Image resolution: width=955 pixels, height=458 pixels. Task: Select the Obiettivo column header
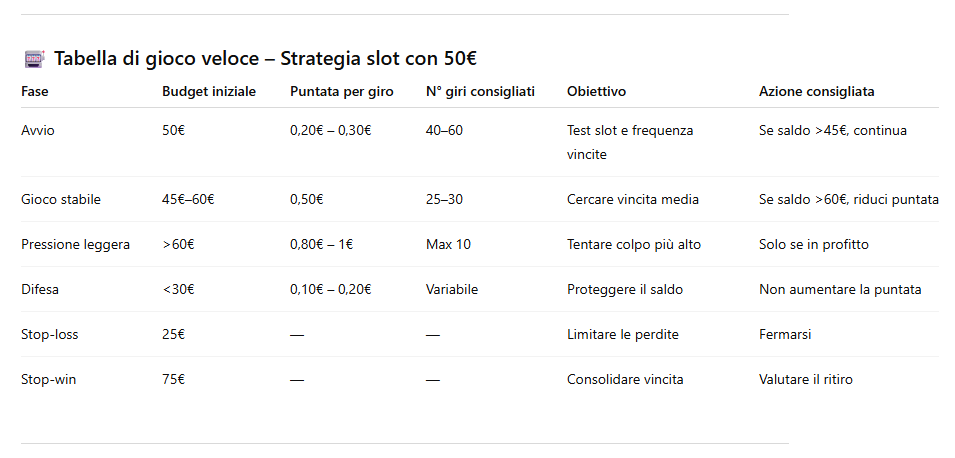coord(596,92)
